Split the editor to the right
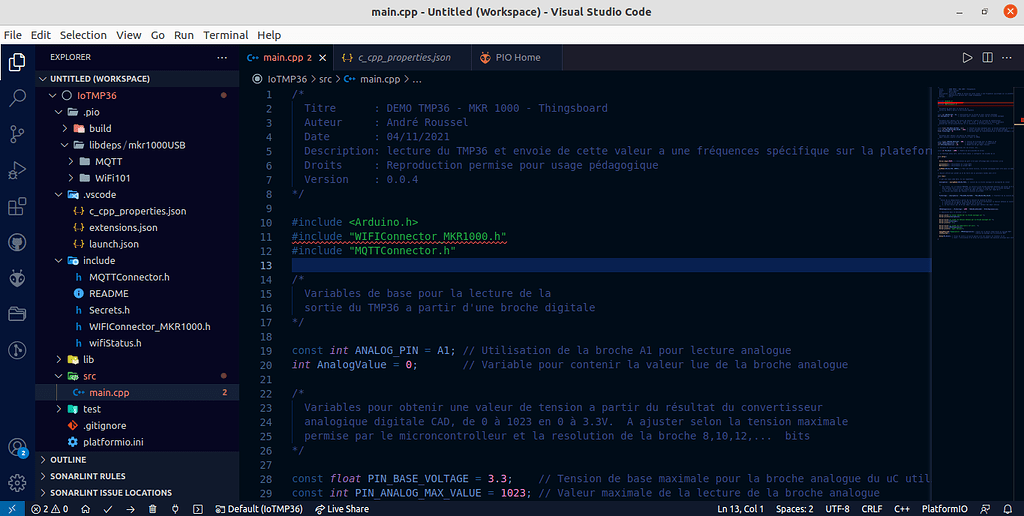1024x516 pixels. click(987, 57)
